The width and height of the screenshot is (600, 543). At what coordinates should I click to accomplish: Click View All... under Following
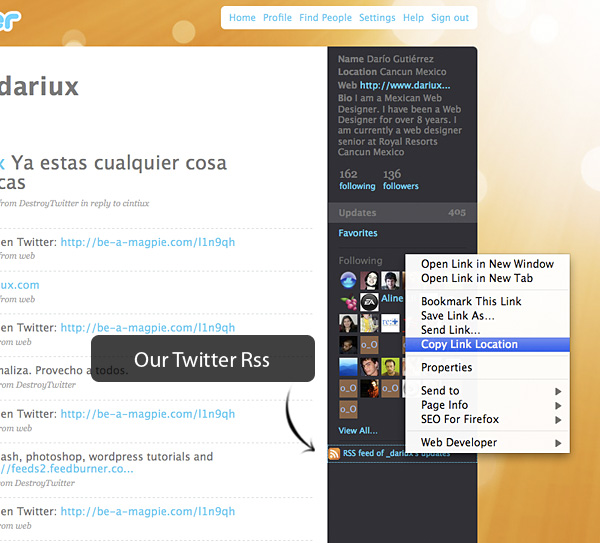coord(358,430)
